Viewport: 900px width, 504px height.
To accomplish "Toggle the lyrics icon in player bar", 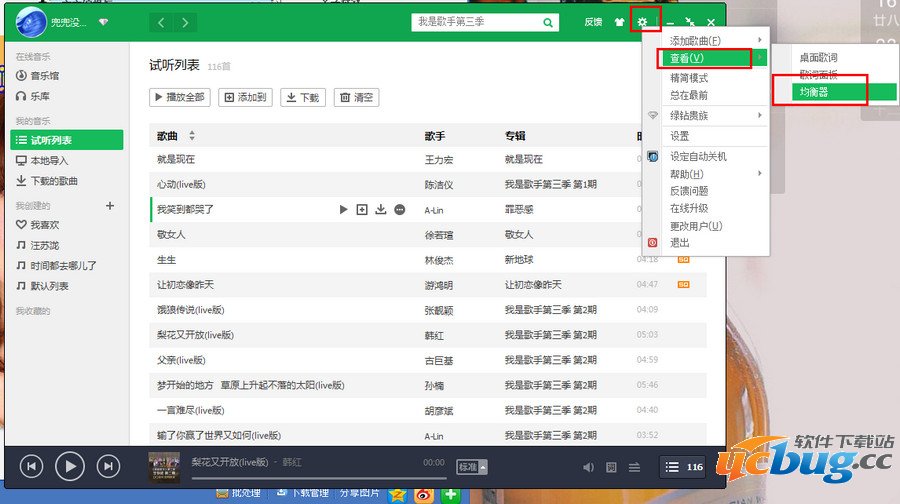I will pos(611,467).
